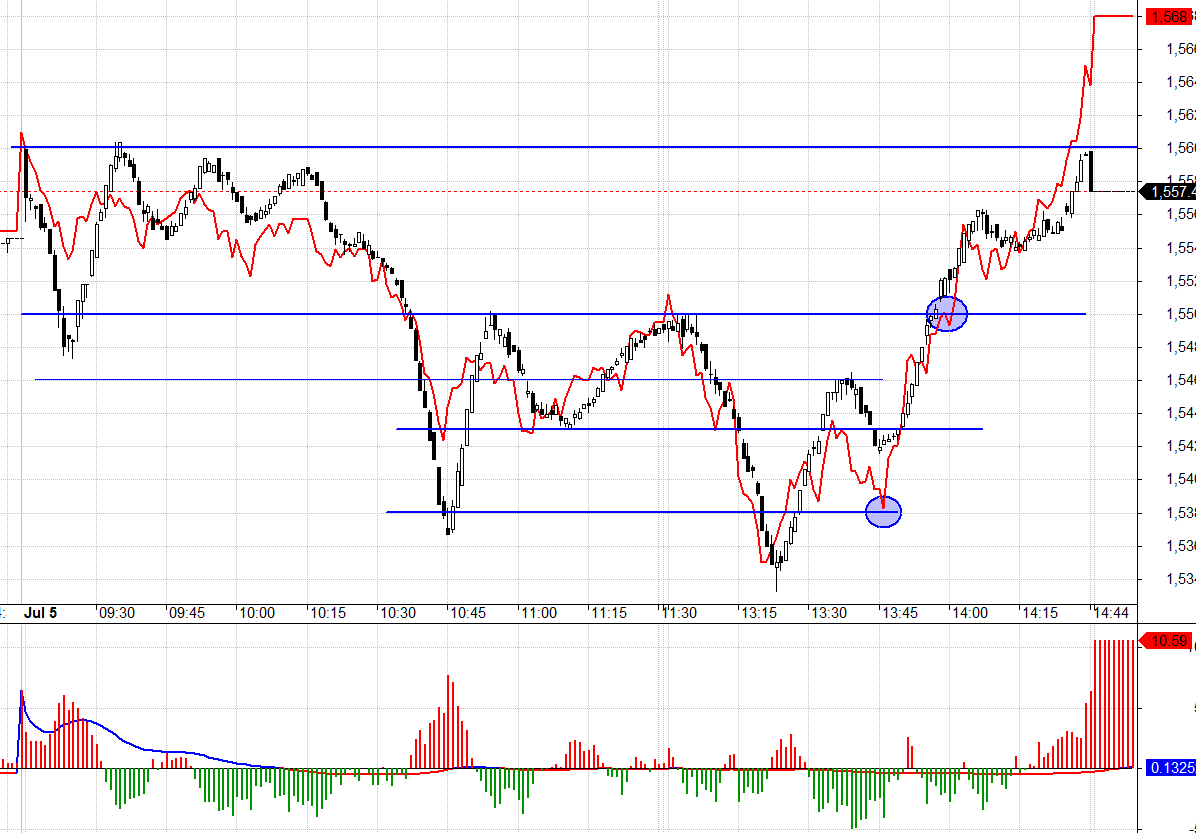Select the 11:30 time axis label
This screenshot has width=1196, height=833.
coord(681,612)
